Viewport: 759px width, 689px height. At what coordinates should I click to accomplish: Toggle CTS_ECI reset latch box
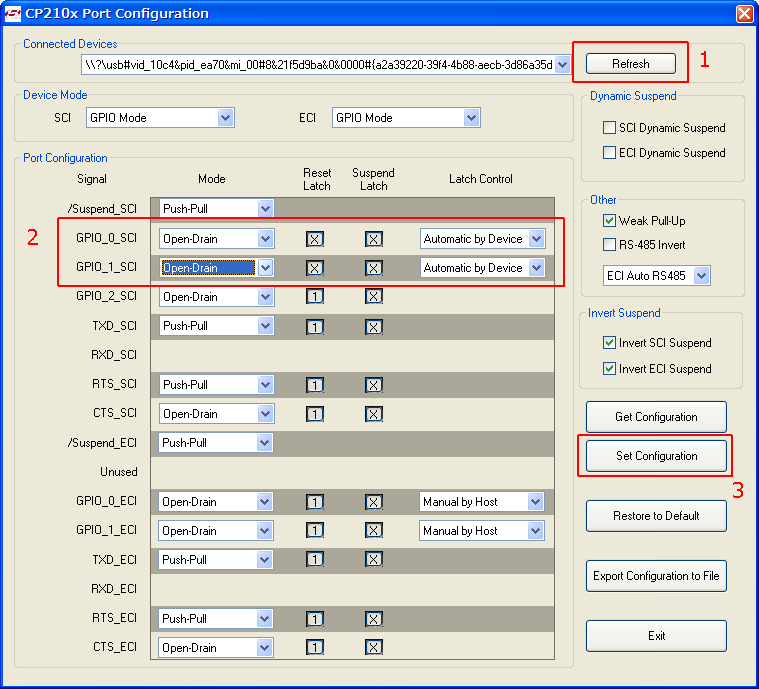coord(315,647)
